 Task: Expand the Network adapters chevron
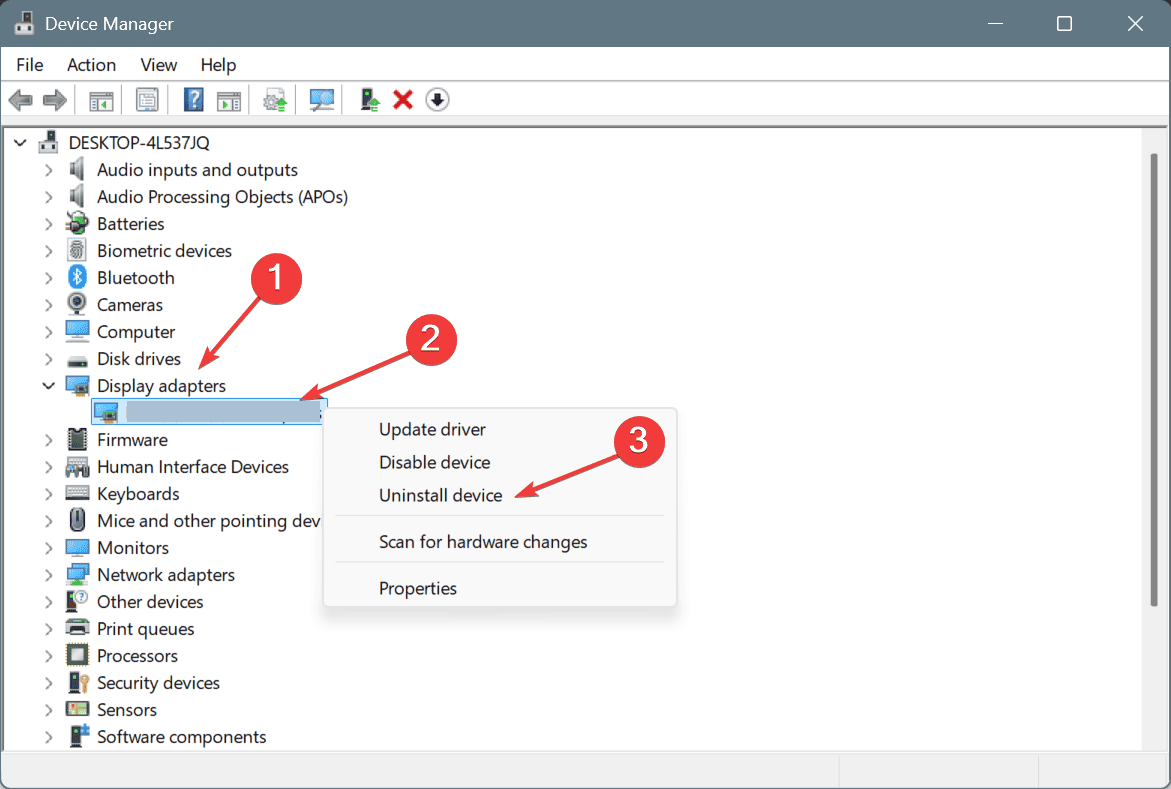point(49,575)
